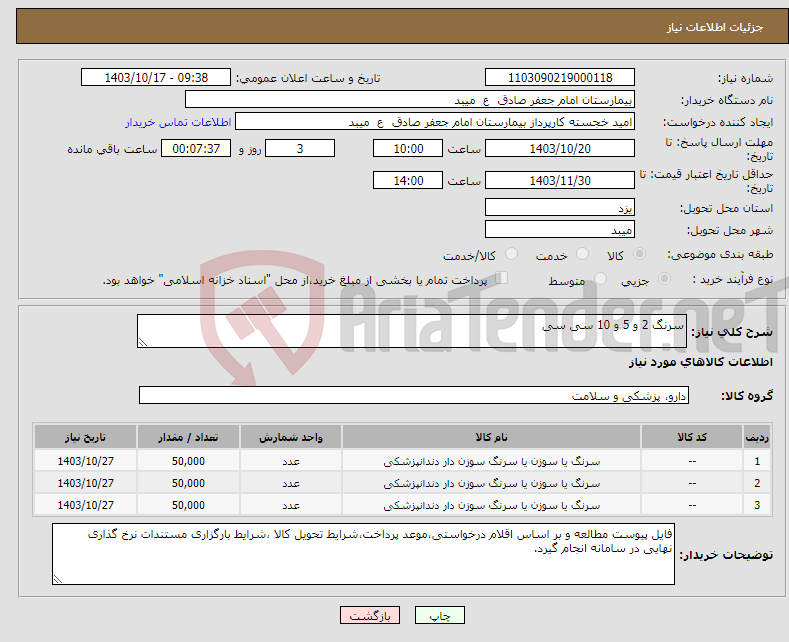Click the تعداد / مقدار column header
789x642 pixels.
[x=188, y=437]
